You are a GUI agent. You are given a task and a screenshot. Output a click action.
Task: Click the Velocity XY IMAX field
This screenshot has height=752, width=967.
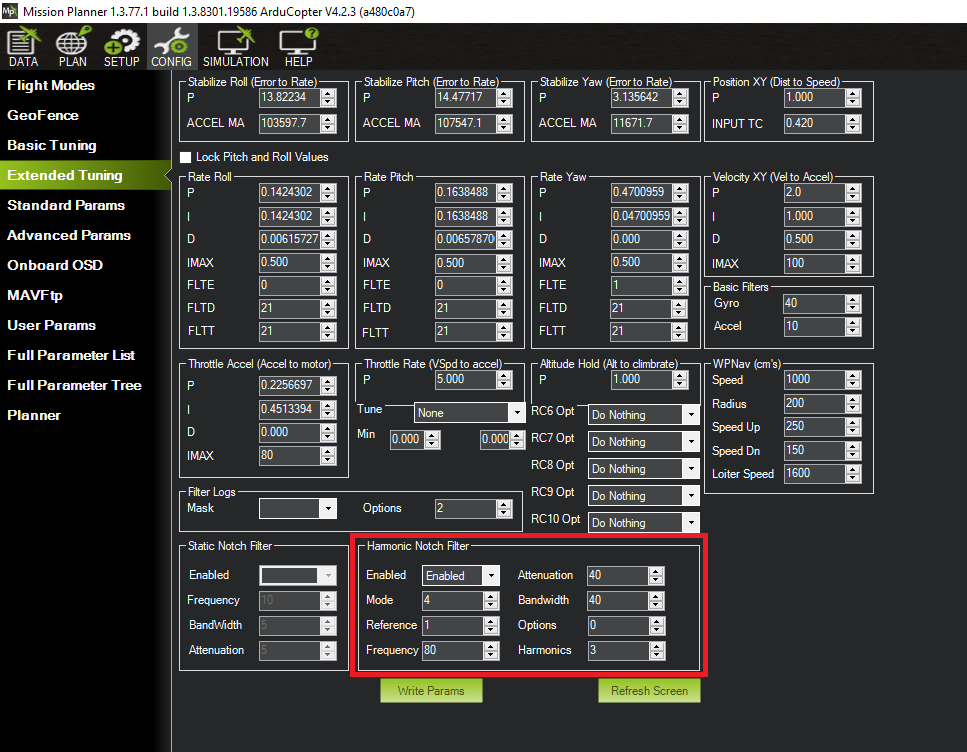(814, 263)
